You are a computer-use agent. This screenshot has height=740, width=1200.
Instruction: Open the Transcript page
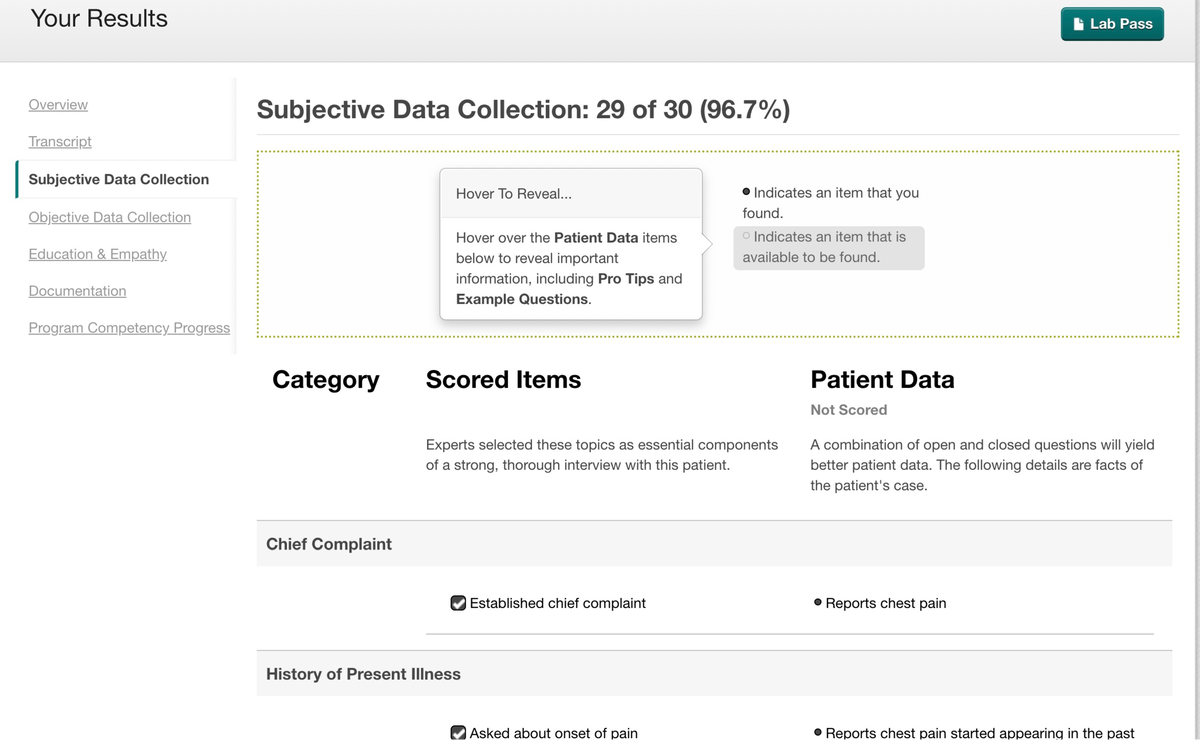(59, 141)
